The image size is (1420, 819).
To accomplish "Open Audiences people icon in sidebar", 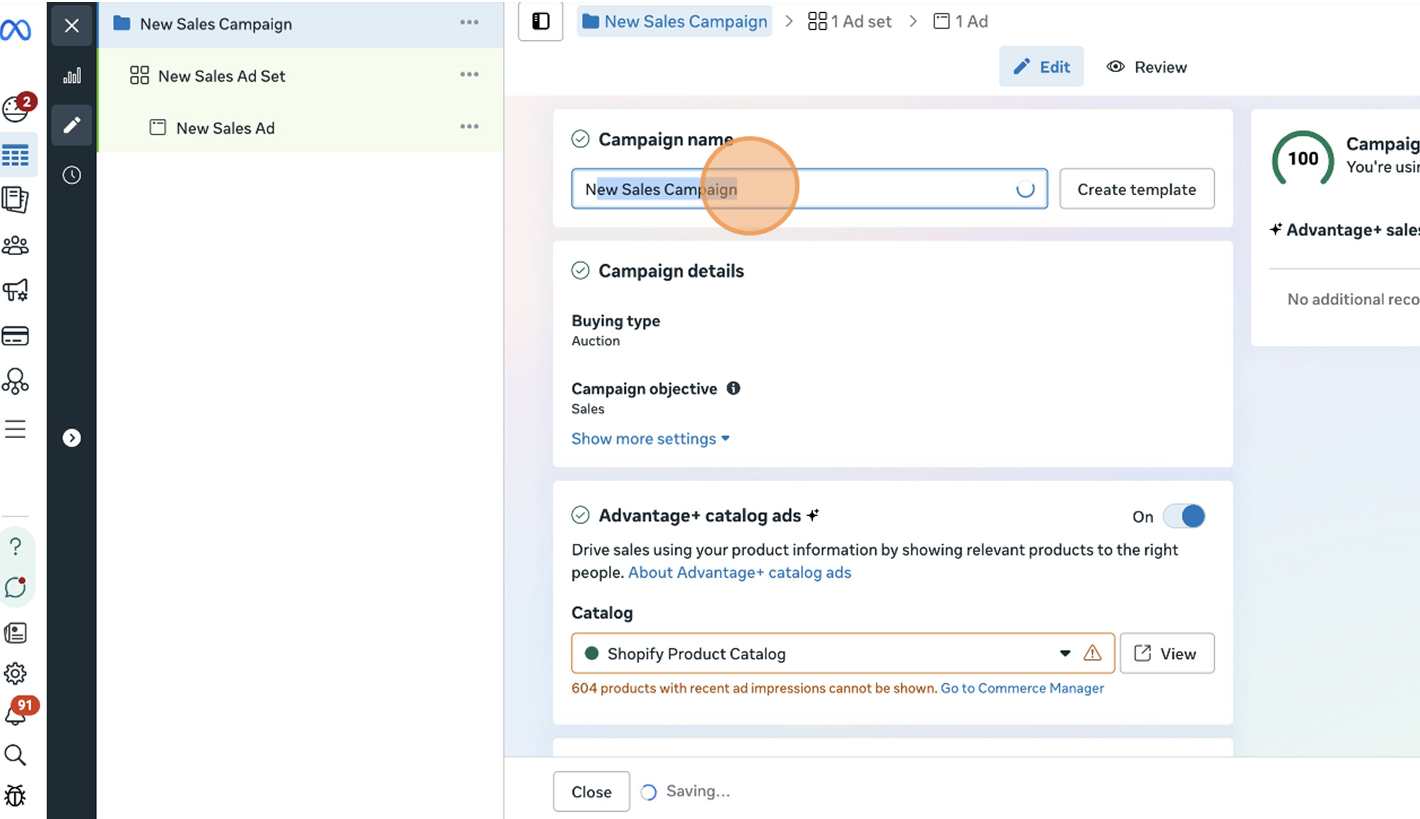I will (16, 245).
